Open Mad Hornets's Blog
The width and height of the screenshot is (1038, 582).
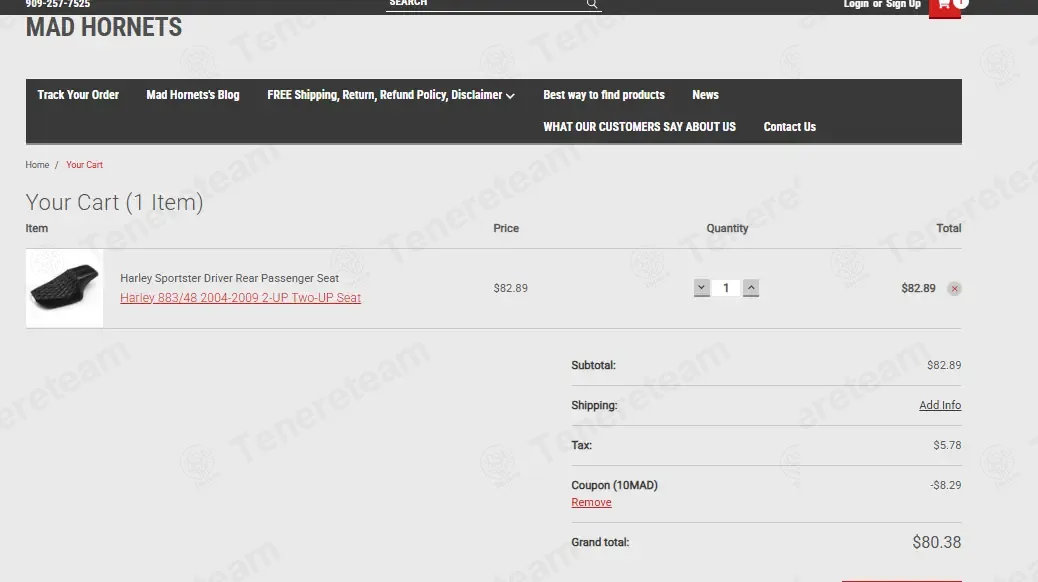193,95
